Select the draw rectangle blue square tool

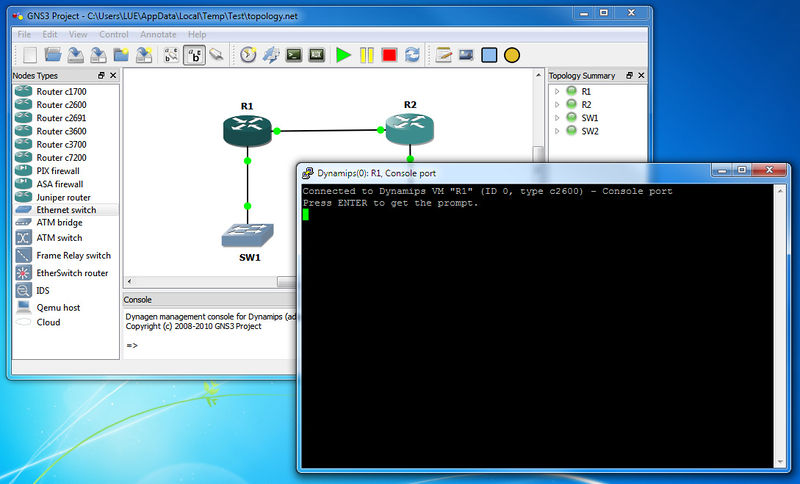(x=489, y=55)
